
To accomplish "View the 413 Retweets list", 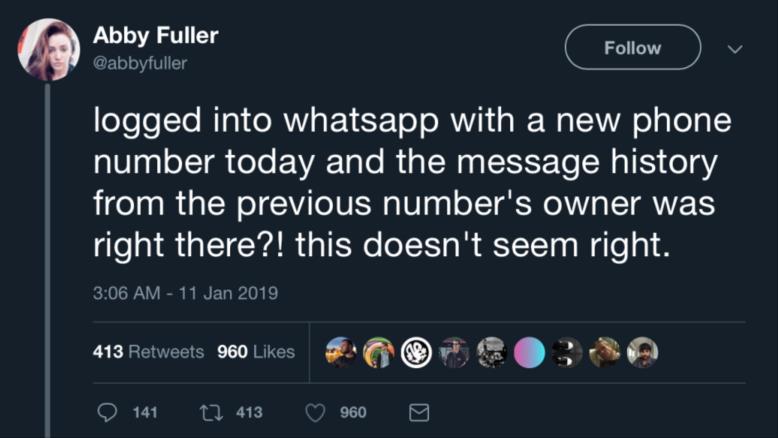I will click(148, 352).
